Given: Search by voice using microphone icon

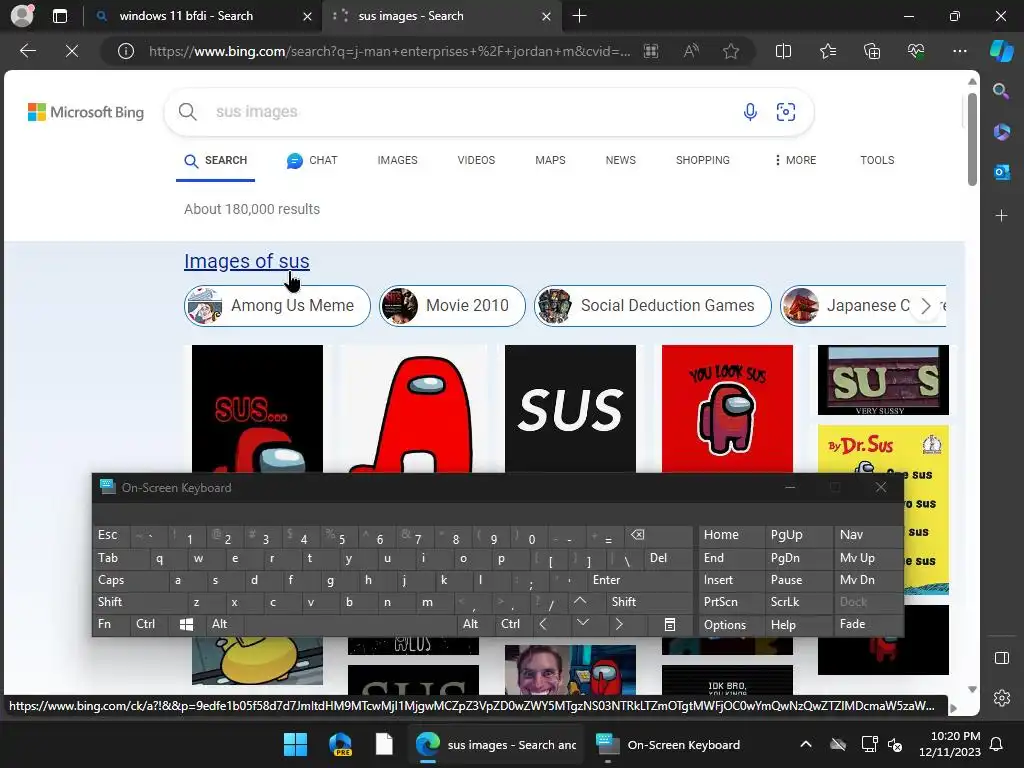Looking at the screenshot, I should coord(750,112).
